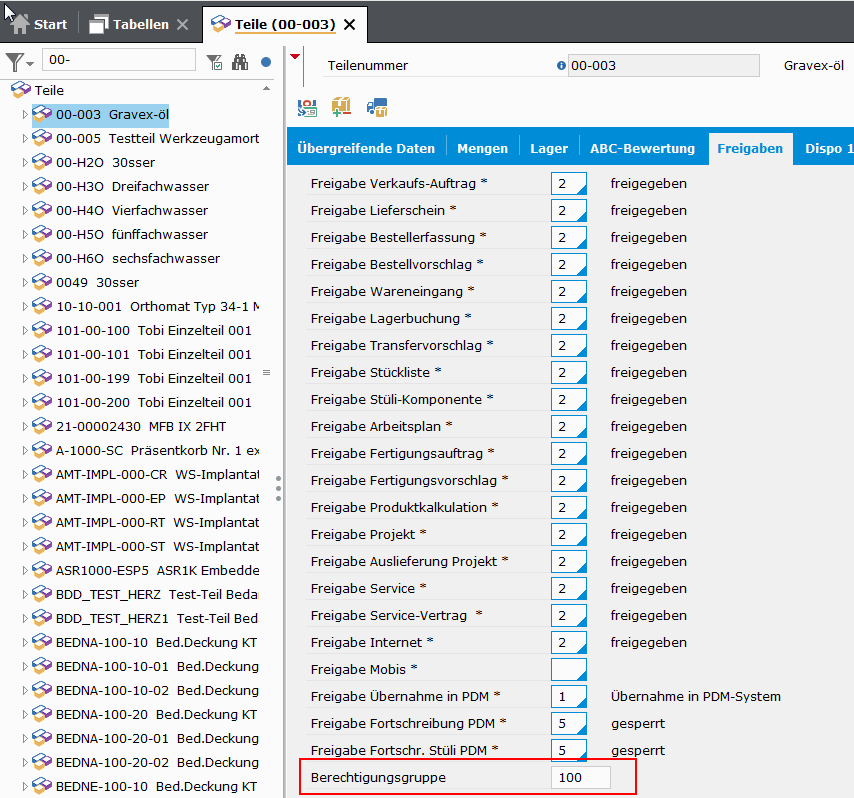Viewport: 854px width, 798px height.
Task: Click 'gesperrt' beside Freigabe Fortschr. Stüli PDM
Action: [x=638, y=751]
